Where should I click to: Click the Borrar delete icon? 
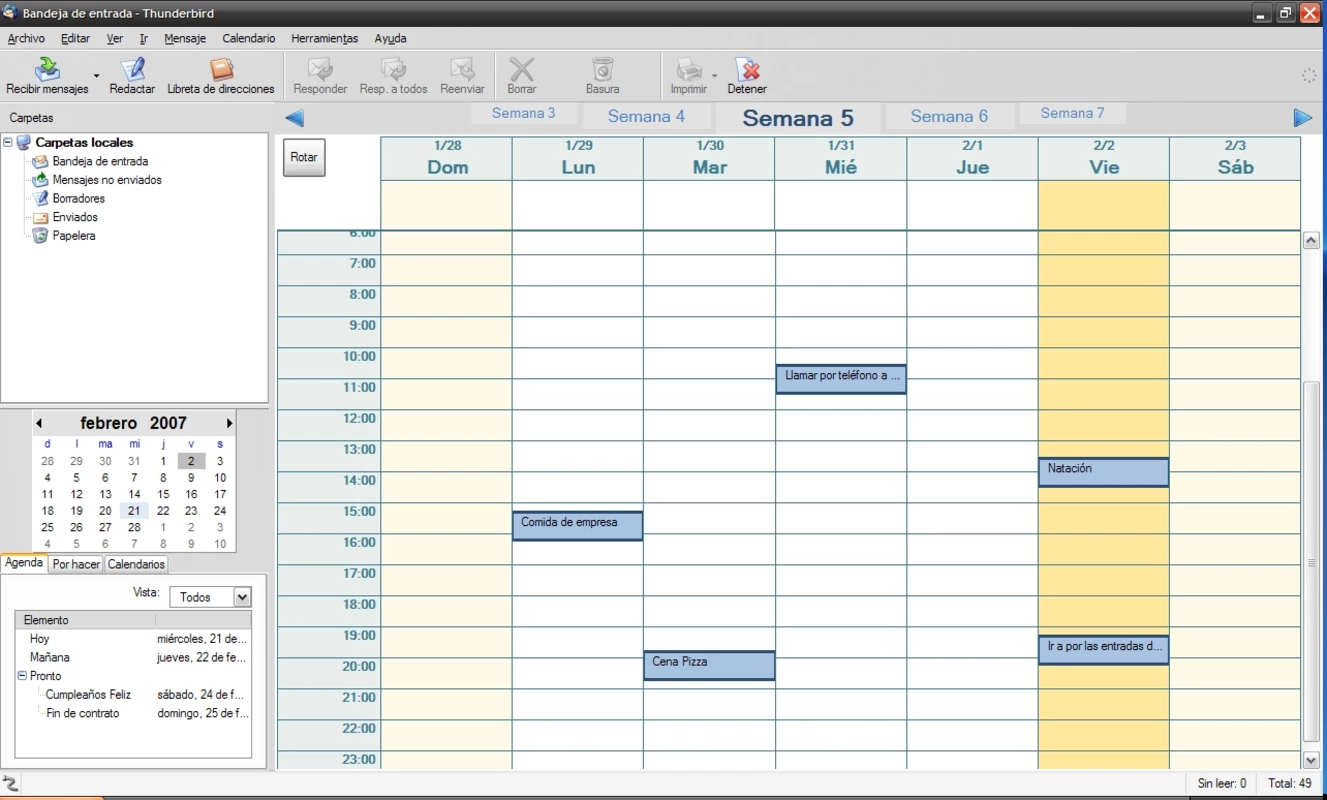[x=522, y=69]
